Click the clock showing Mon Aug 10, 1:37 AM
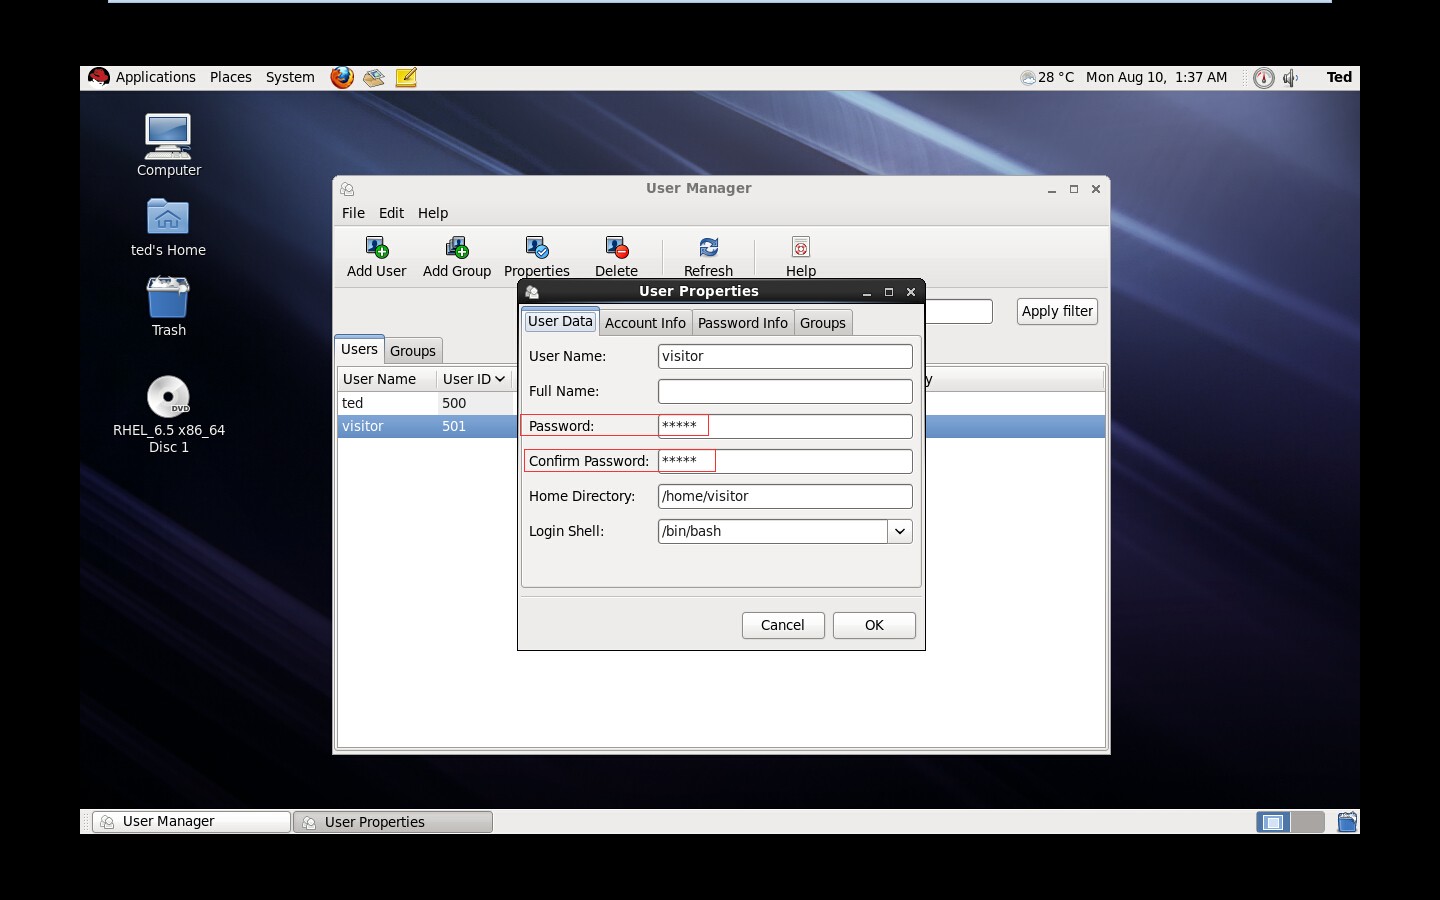 1156,77
